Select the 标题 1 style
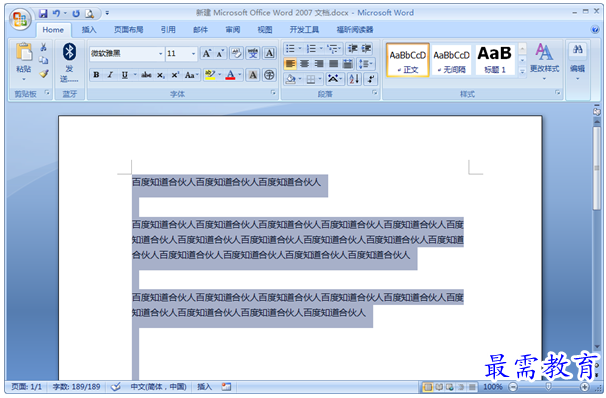Viewport: 606px width, 398px height. point(494,60)
